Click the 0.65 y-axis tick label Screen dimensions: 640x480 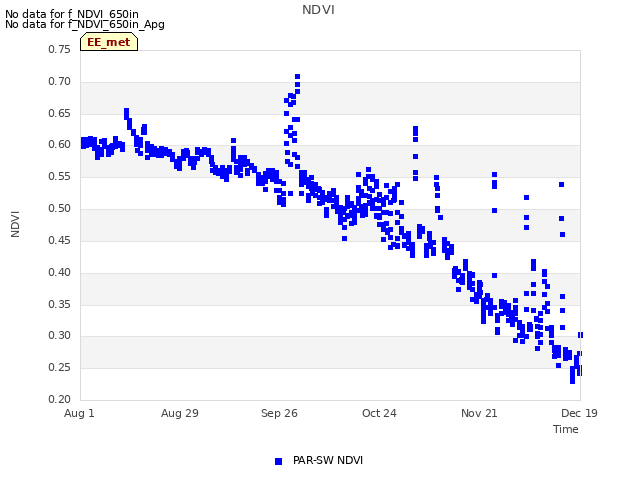pos(60,113)
